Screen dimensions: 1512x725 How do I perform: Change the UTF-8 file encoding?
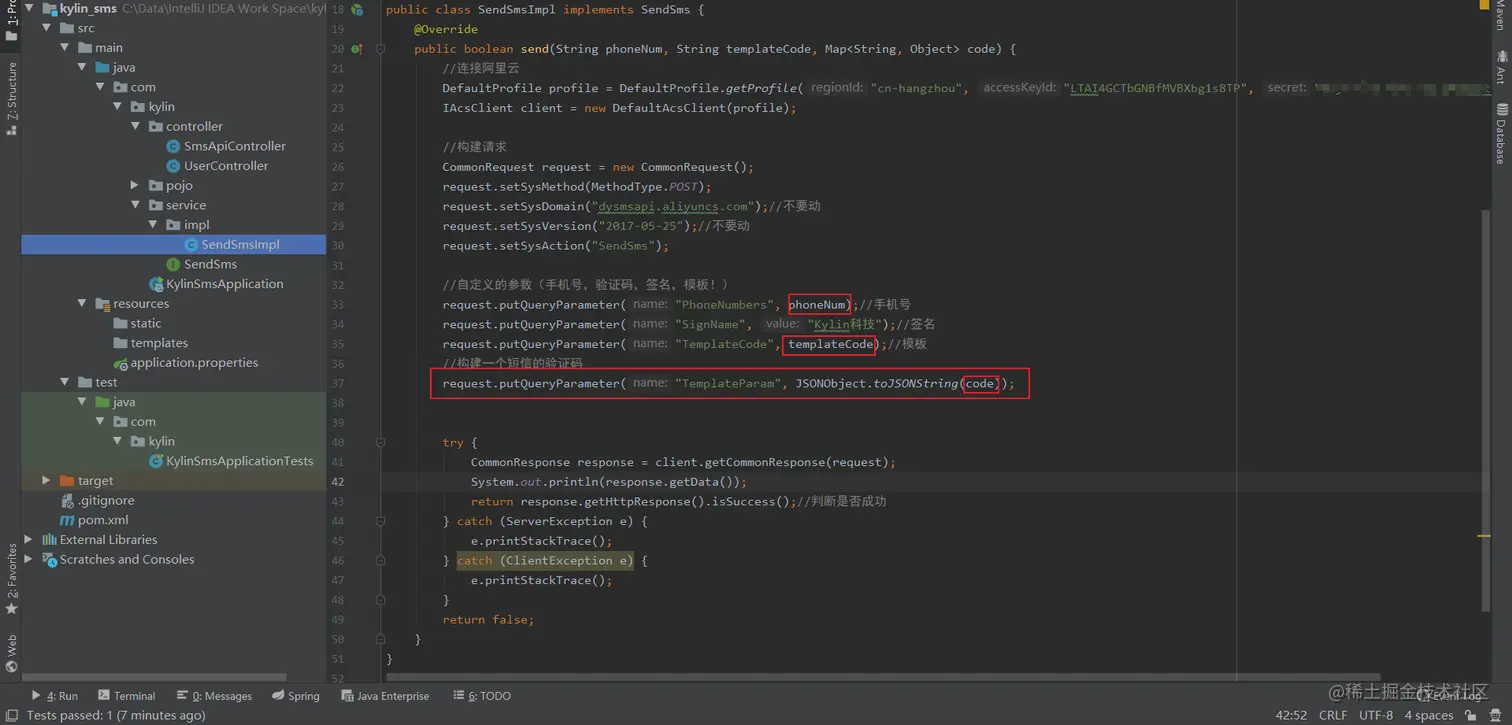[x=1376, y=716]
